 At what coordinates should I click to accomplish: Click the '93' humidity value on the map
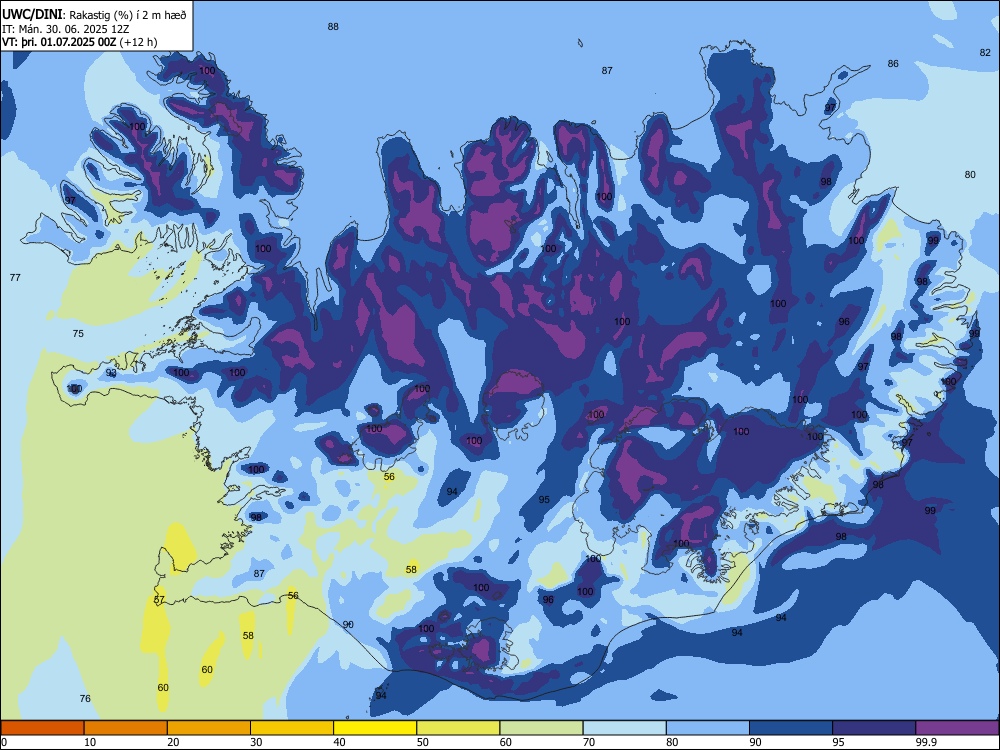[x=111, y=372]
